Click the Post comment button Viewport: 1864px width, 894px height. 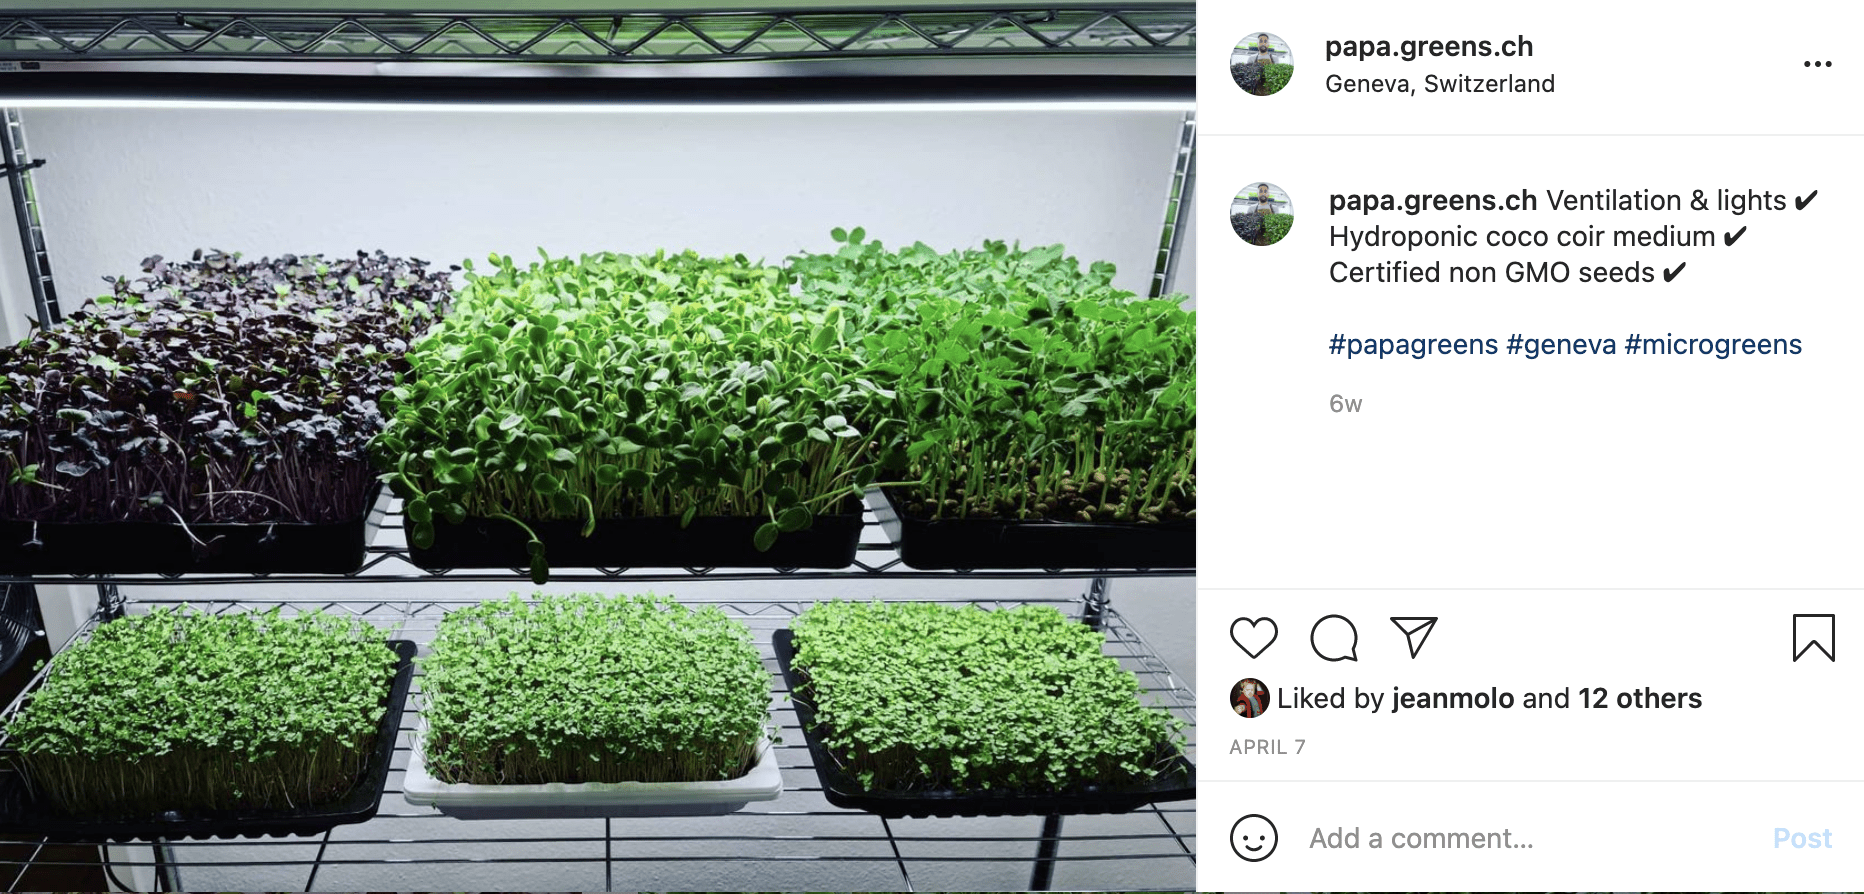click(x=1802, y=838)
